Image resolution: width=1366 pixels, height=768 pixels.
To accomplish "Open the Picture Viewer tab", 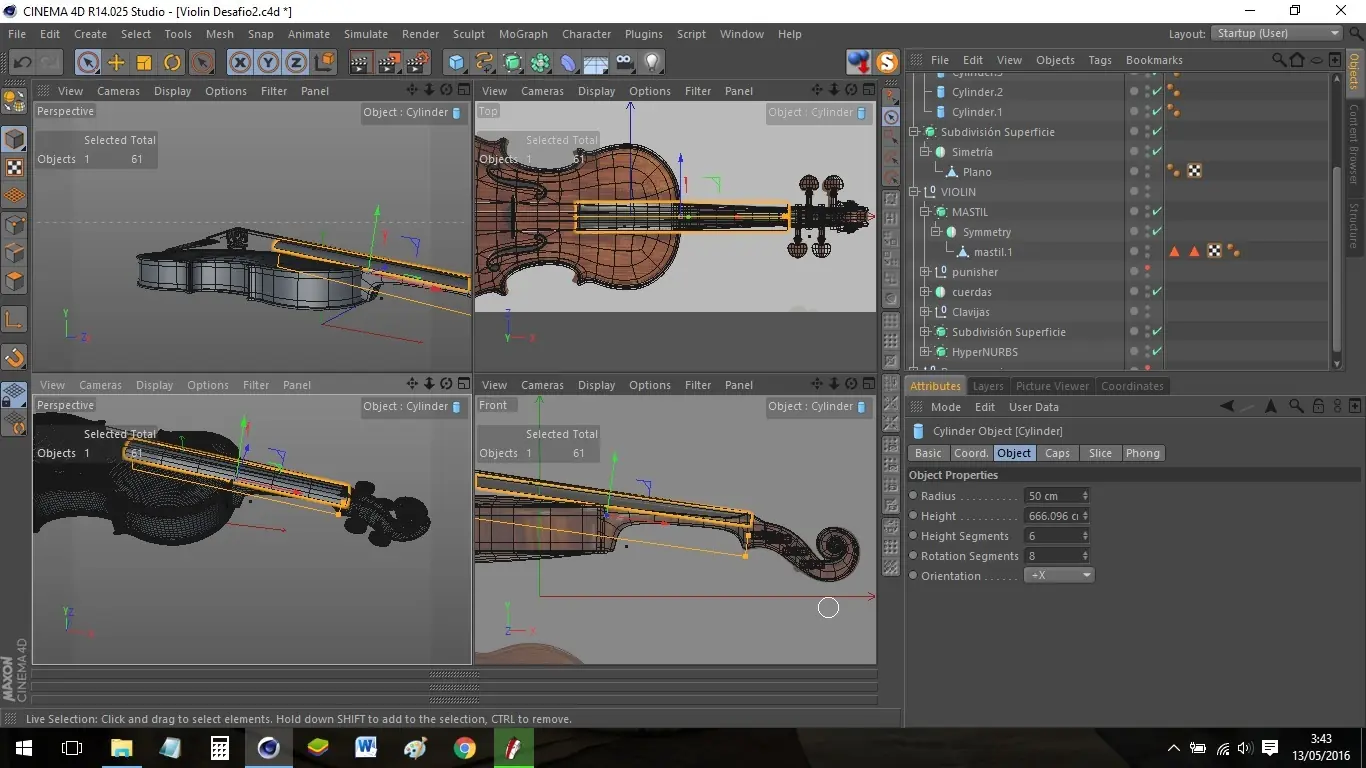I will tap(1052, 386).
